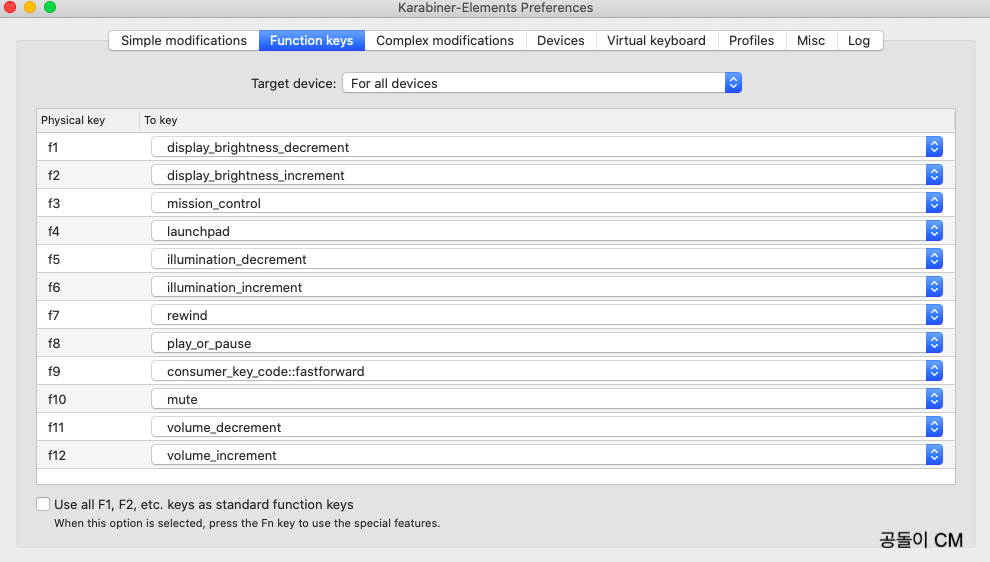Change f2 display_brightness_increment mapping
Image resolution: width=990 pixels, height=562 pixels.
click(547, 175)
